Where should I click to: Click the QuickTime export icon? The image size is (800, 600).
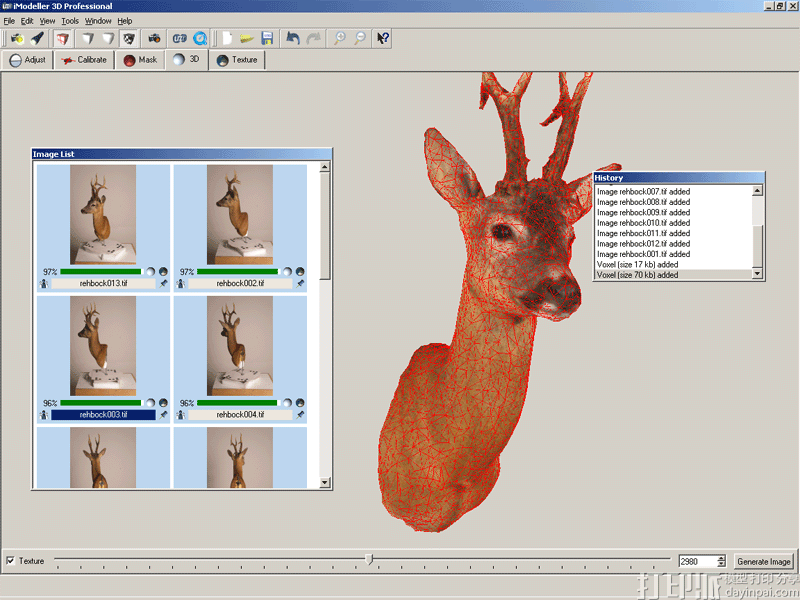200,38
